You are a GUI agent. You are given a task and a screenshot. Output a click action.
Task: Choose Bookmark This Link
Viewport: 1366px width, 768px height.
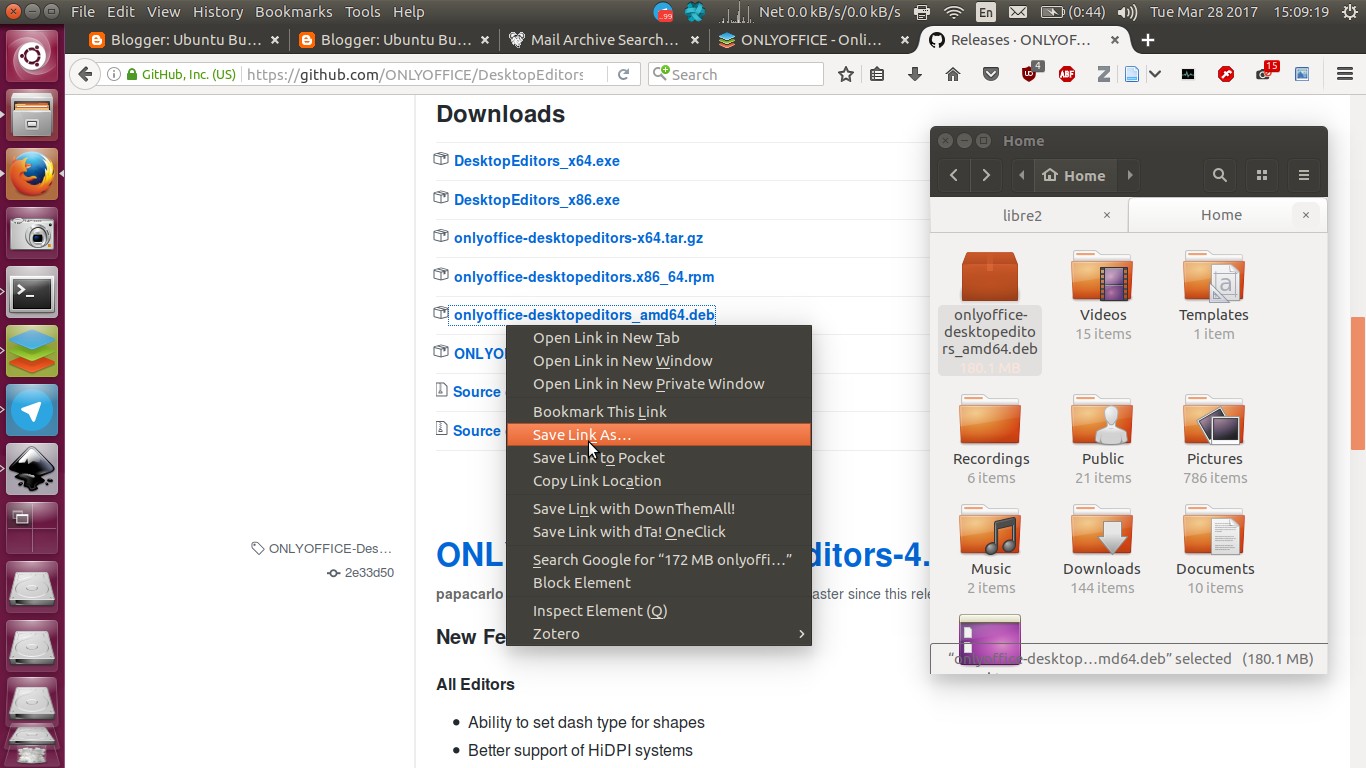[659, 412]
